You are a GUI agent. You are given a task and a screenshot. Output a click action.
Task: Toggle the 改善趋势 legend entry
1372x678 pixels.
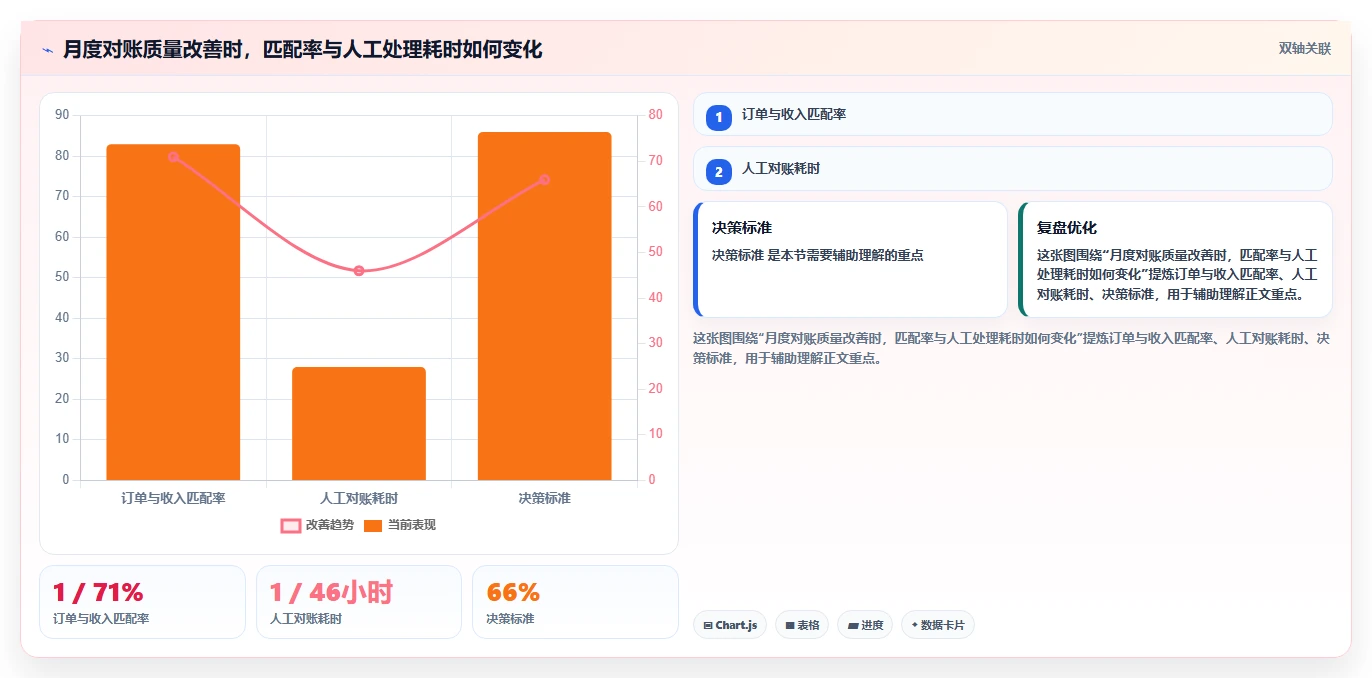317,525
